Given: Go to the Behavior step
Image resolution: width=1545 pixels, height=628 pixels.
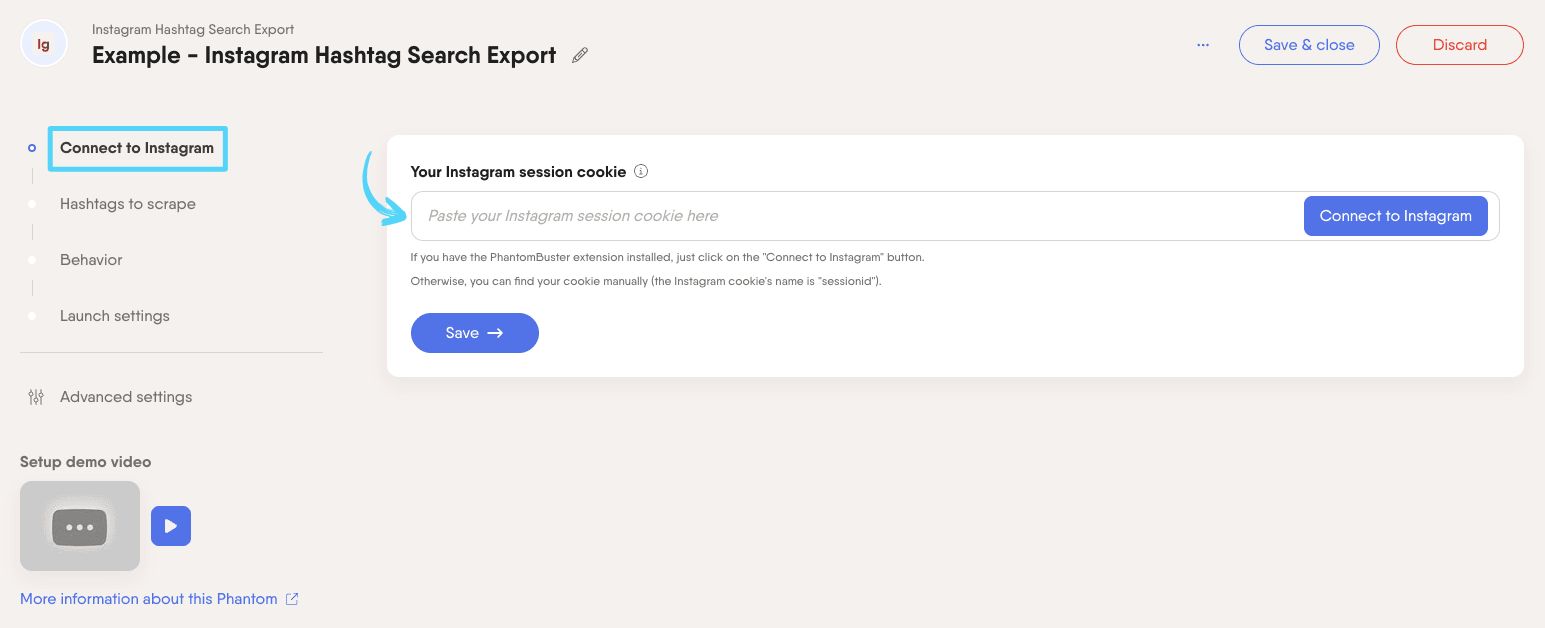Looking at the screenshot, I should [91, 260].
